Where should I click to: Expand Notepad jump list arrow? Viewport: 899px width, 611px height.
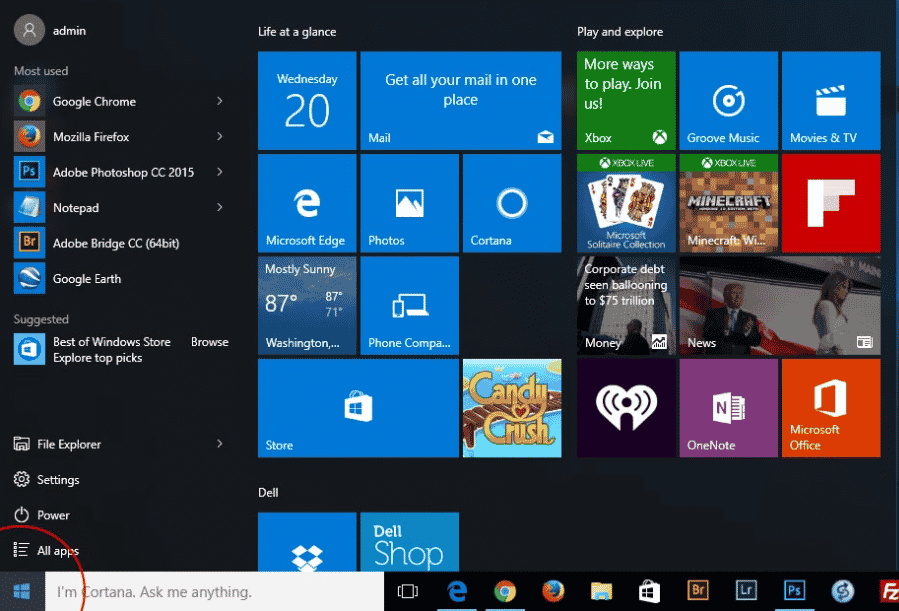point(220,207)
